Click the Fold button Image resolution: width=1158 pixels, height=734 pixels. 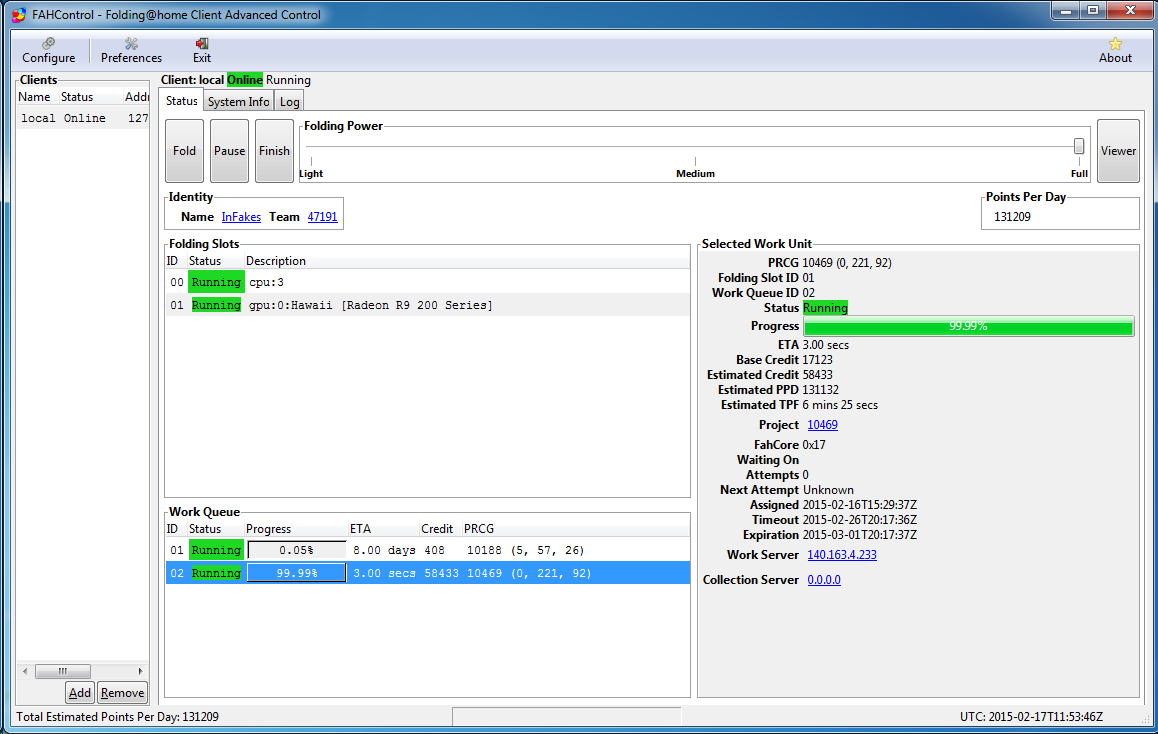point(185,151)
